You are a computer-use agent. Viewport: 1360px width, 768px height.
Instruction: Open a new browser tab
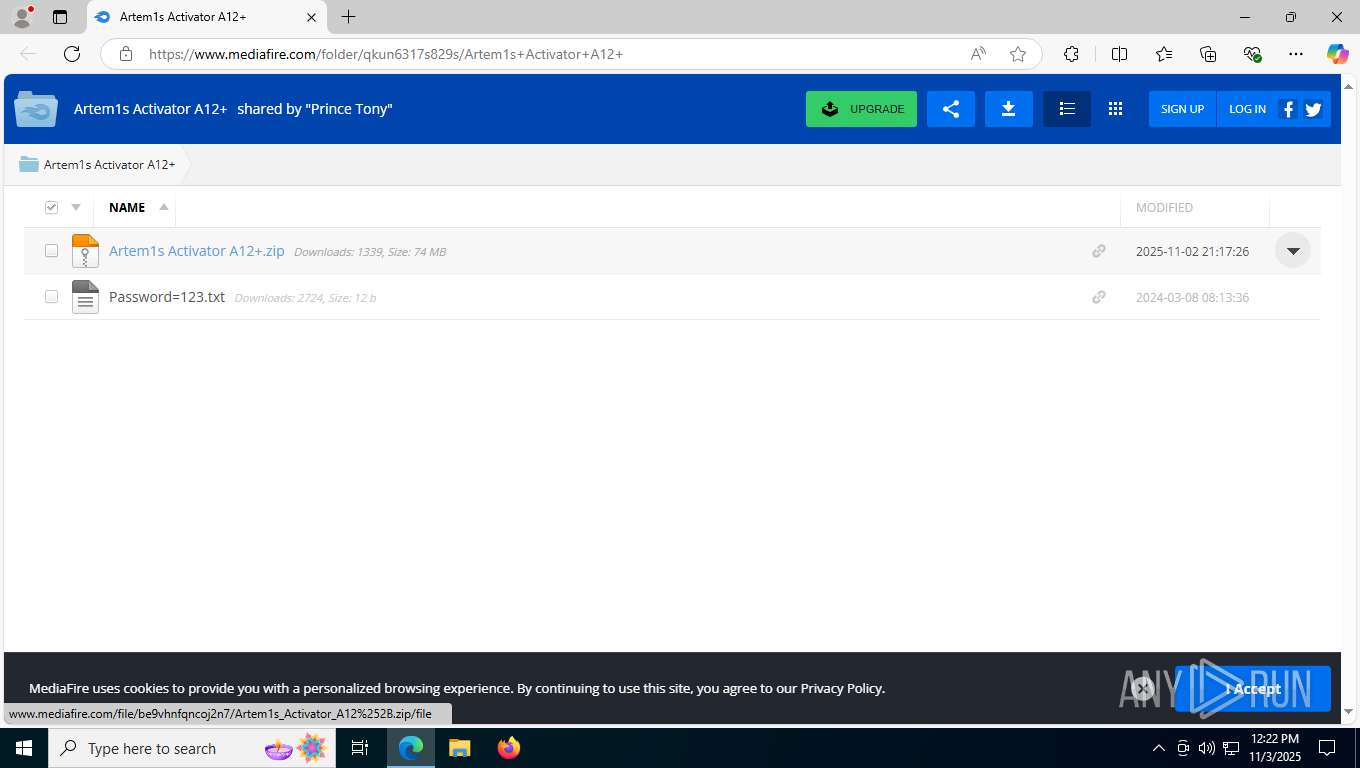tap(348, 17)
